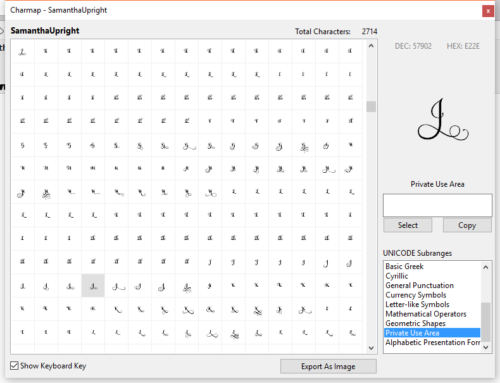This screenshot has height=383, width=500.
Task: Click the Select button
Action: (x=408, y=225)
